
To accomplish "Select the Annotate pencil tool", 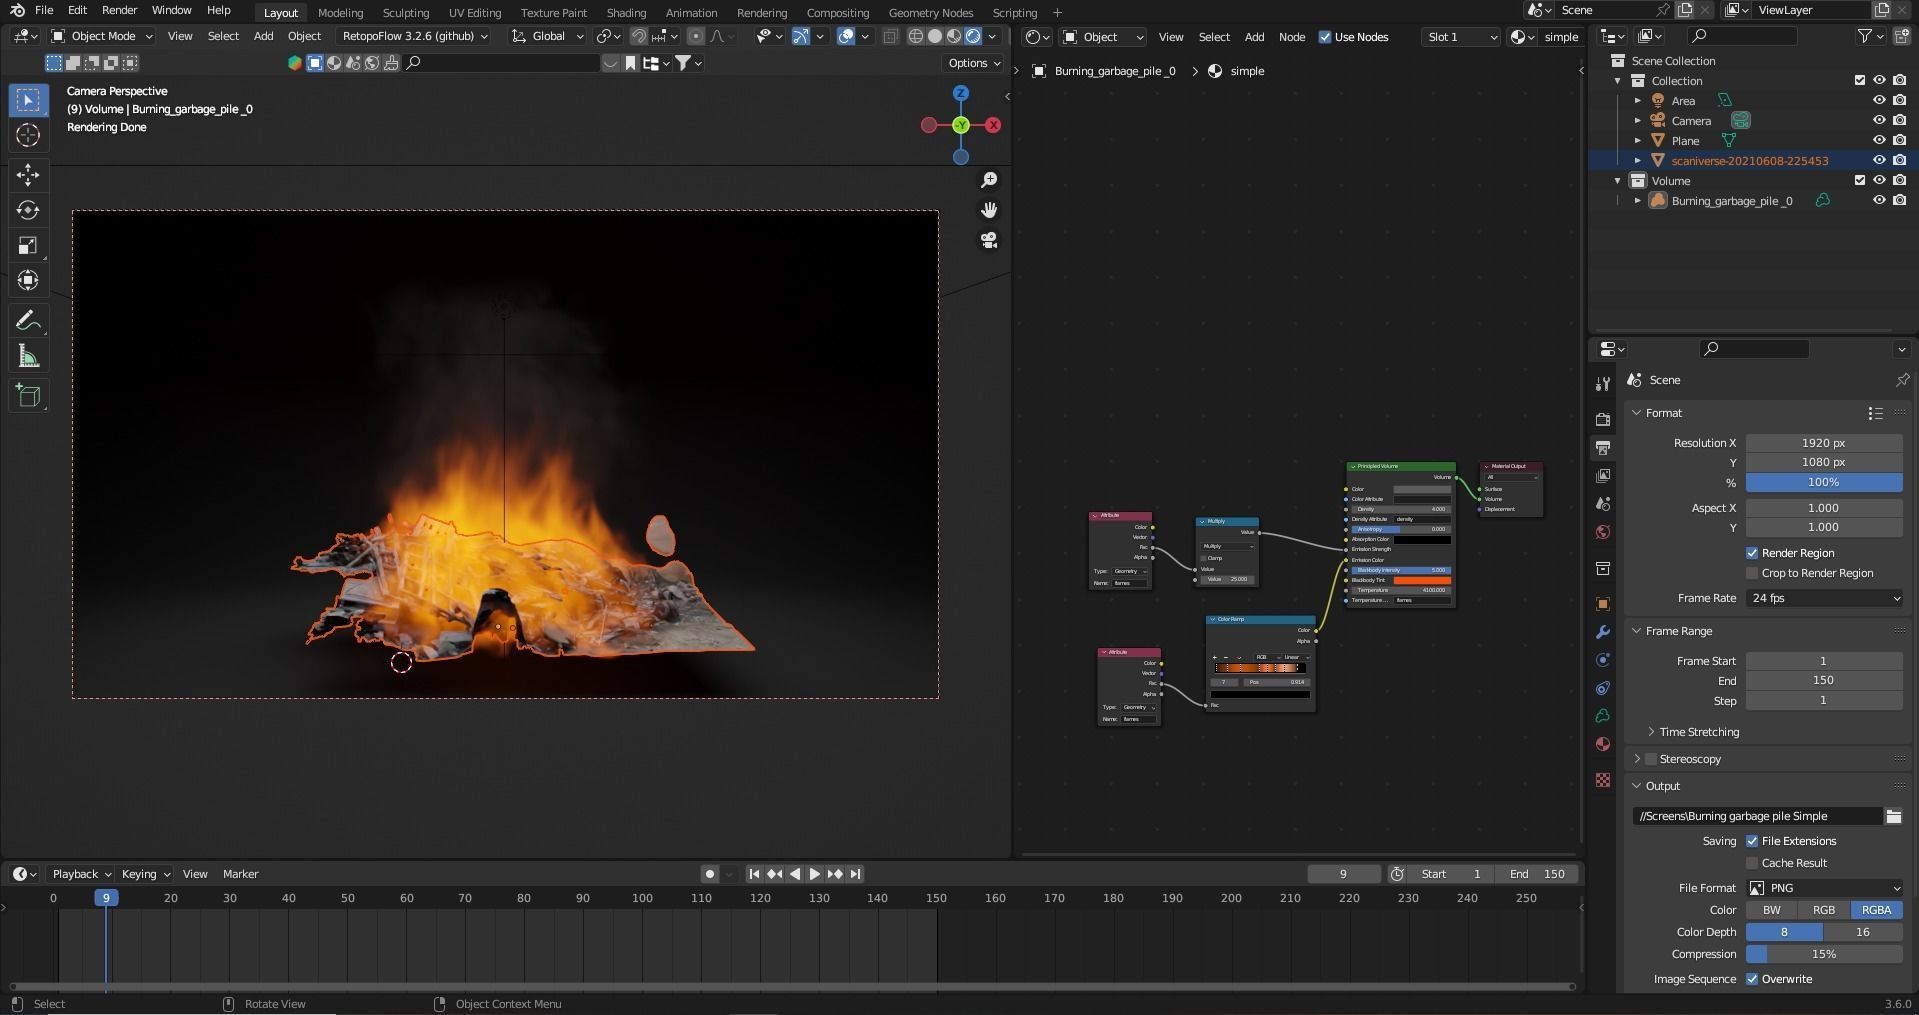I will (x=28, y=321).
